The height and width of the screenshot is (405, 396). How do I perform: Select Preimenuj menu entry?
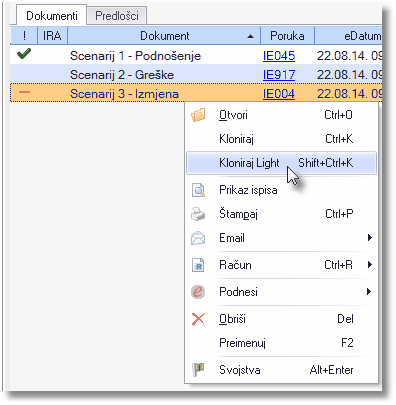point(282,343)
